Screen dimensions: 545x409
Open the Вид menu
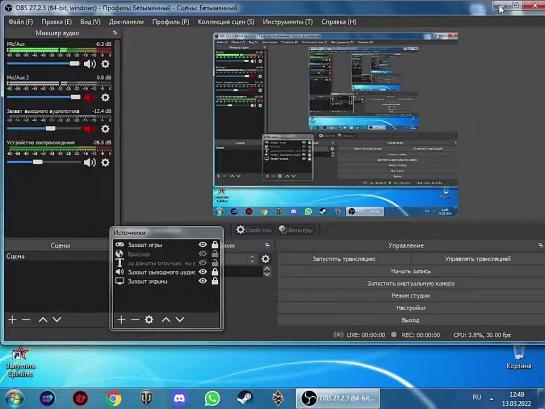[x=90, y=22]
